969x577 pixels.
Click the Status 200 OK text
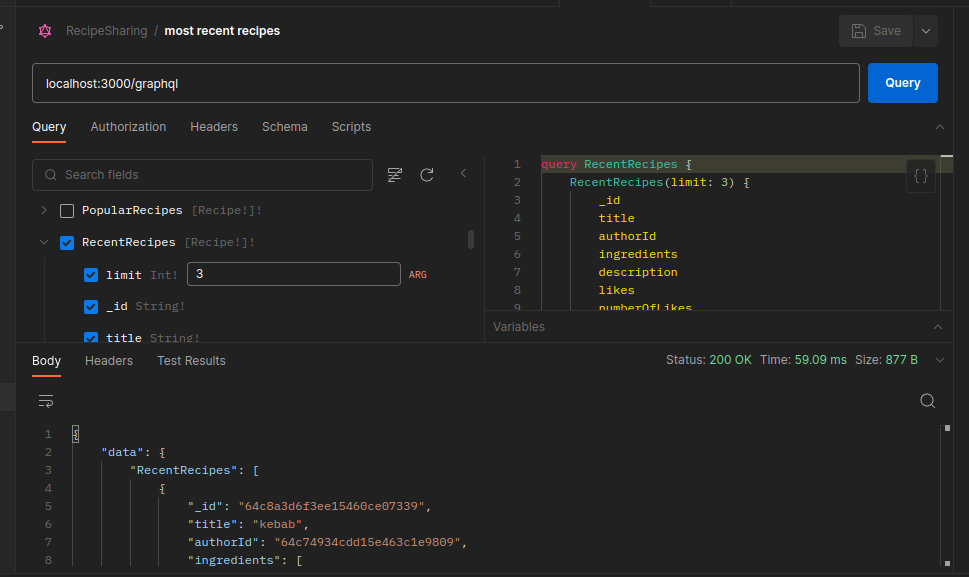pyautogui.click(x=708, y=360)
